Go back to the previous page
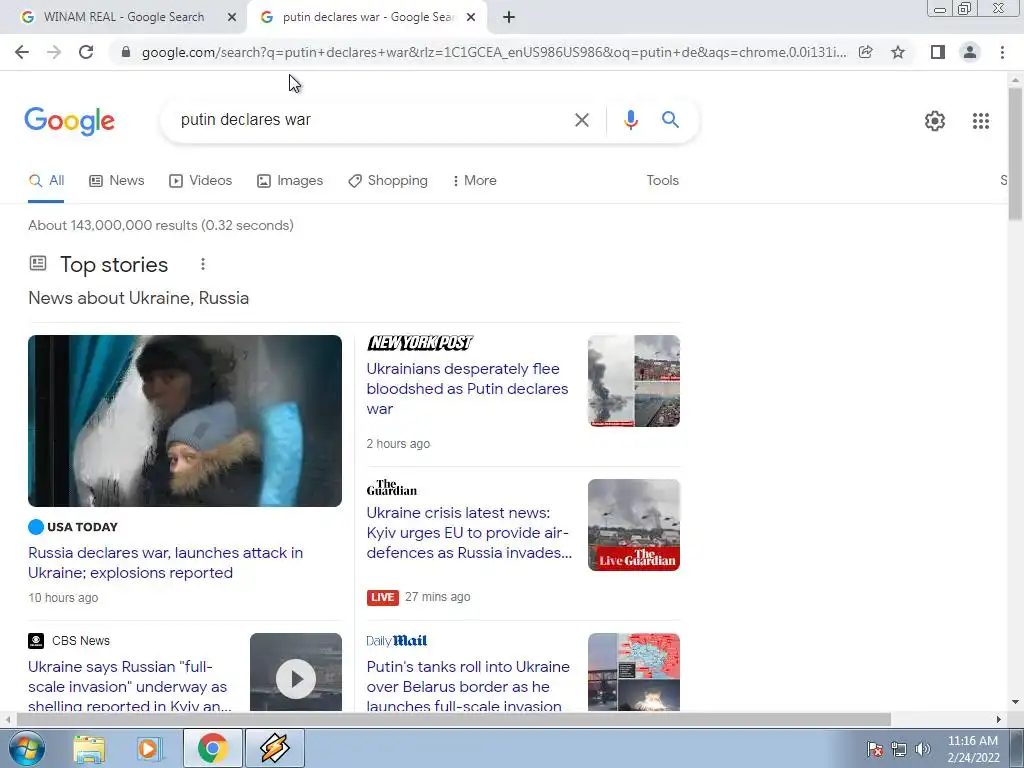 [22, 52]
